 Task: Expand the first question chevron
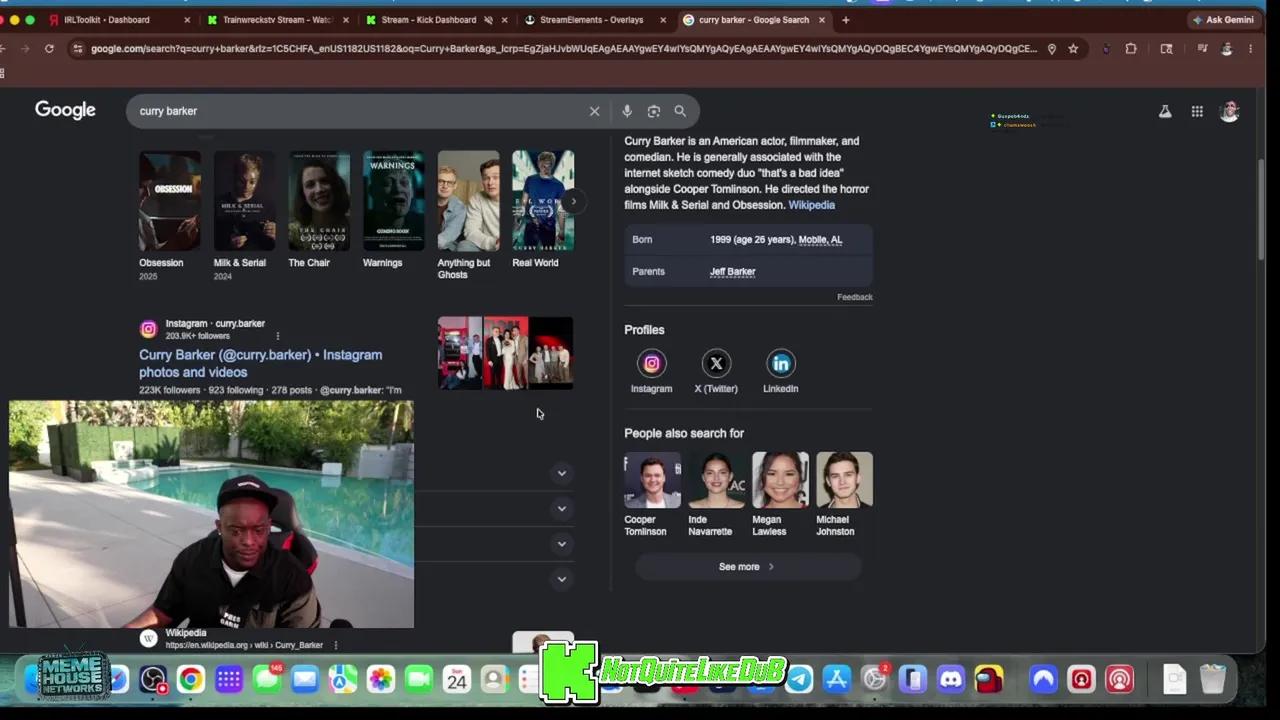(x=562, y=473)
